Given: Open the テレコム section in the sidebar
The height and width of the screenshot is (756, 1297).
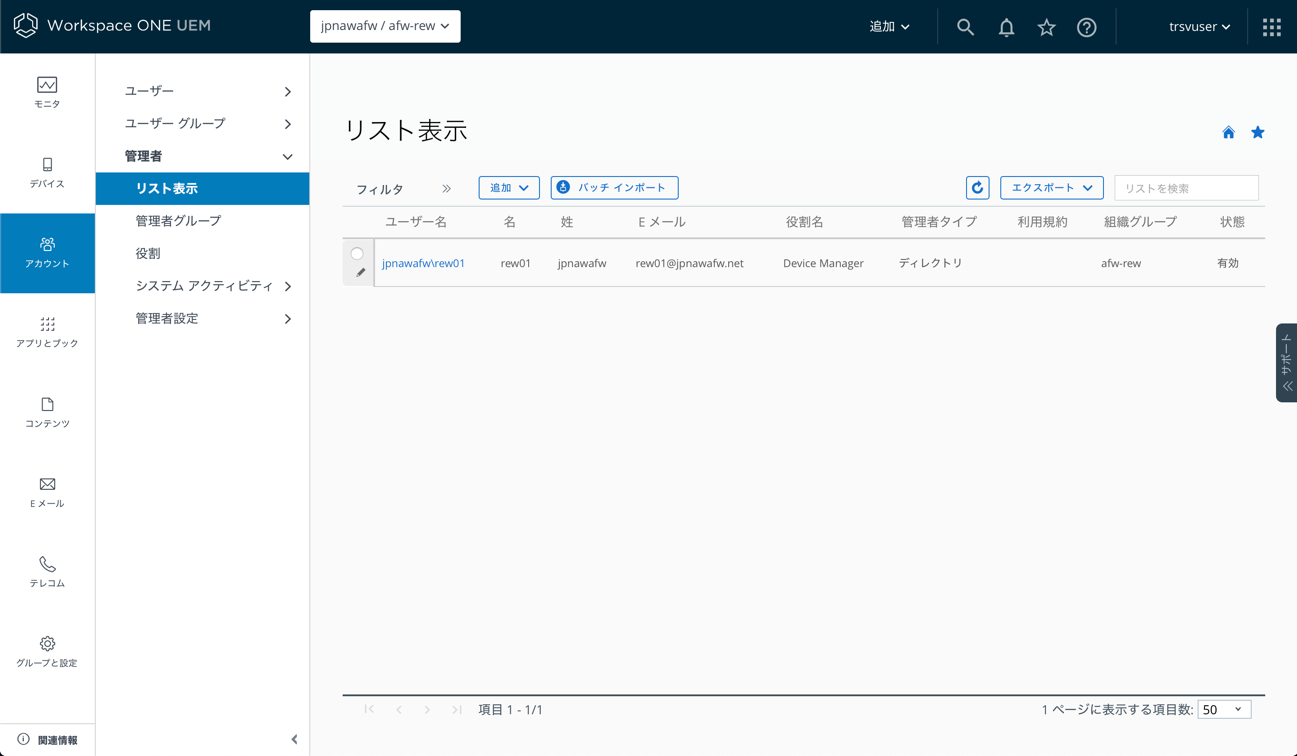Looking at the screenshot, I should click(x=47, y=572).
